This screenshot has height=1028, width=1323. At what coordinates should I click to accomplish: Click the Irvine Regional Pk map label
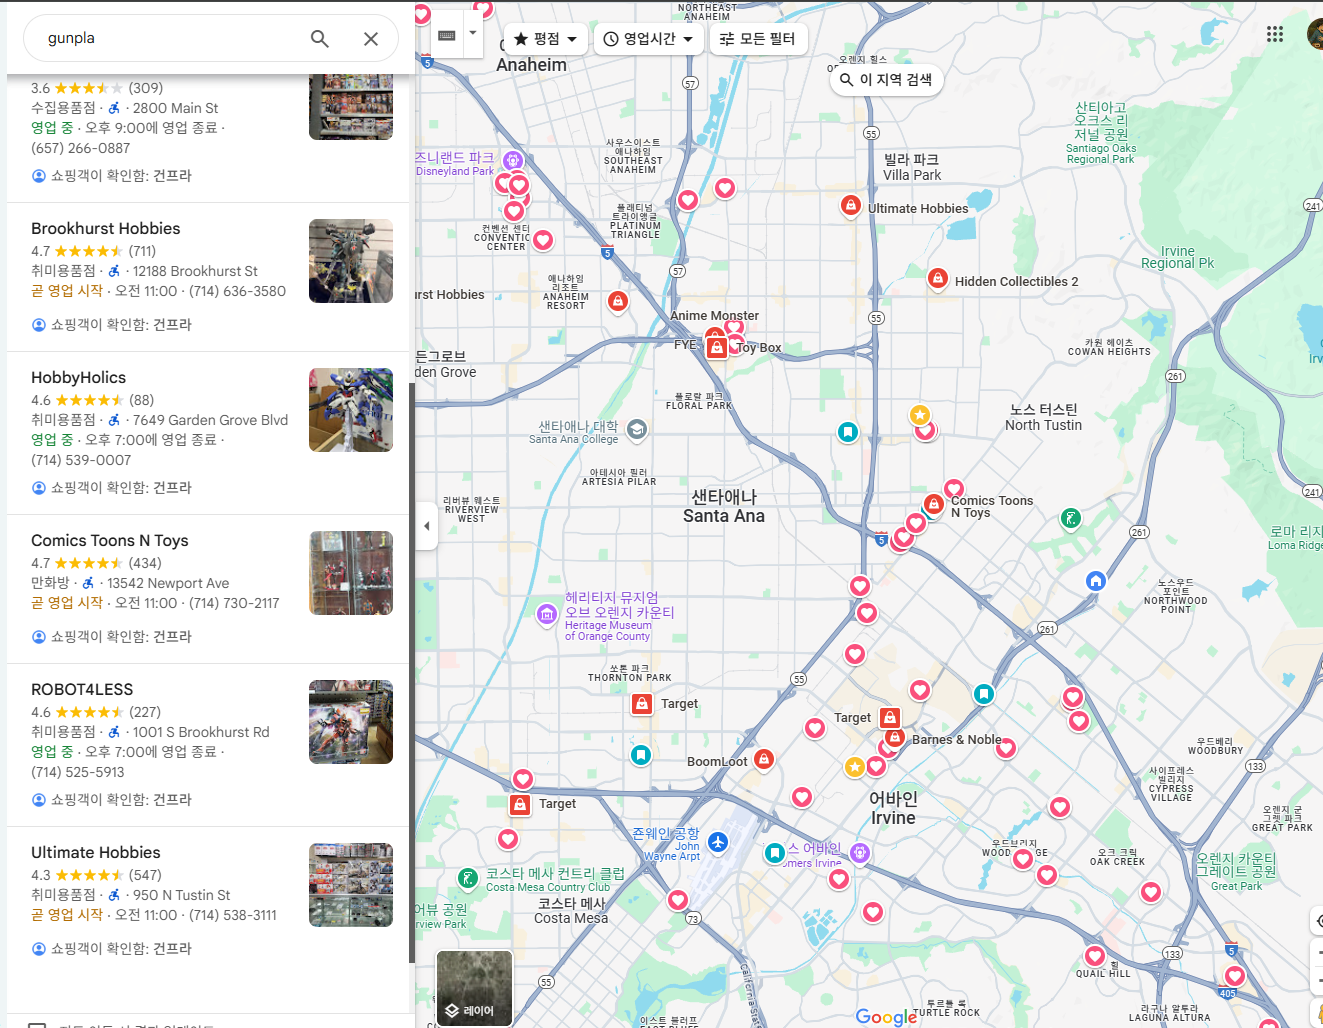click(x=1177, y=257)
